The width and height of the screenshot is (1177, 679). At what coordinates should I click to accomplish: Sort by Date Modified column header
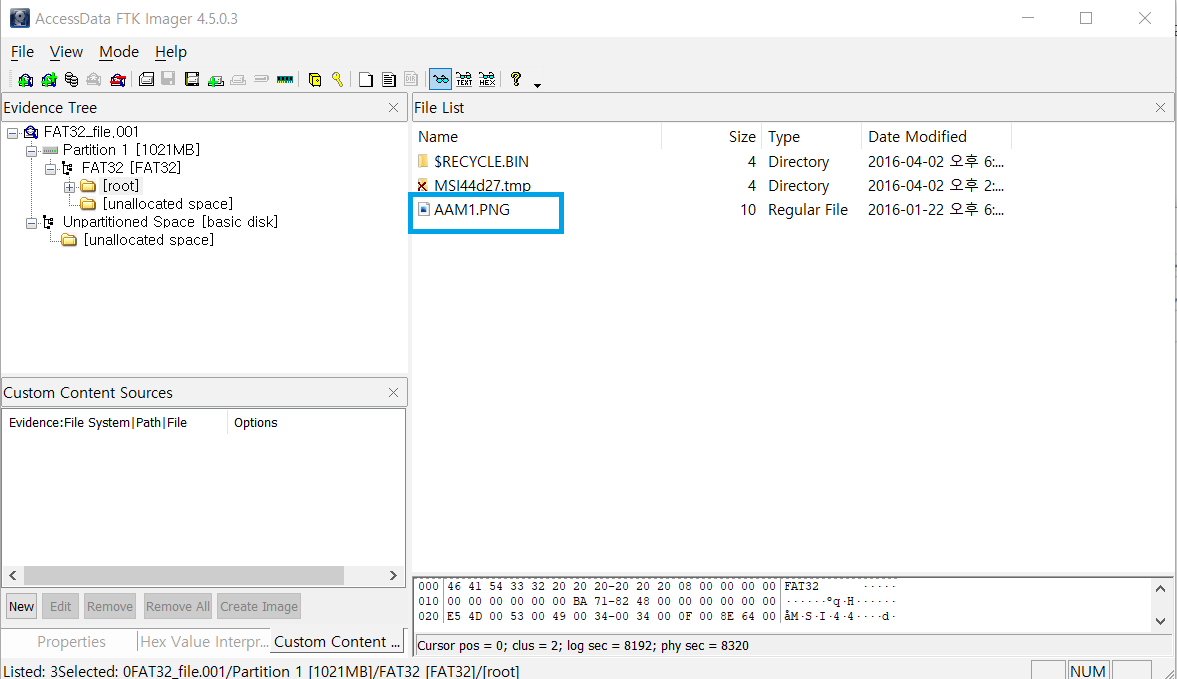pyautogui.click(x=936, y=137)
